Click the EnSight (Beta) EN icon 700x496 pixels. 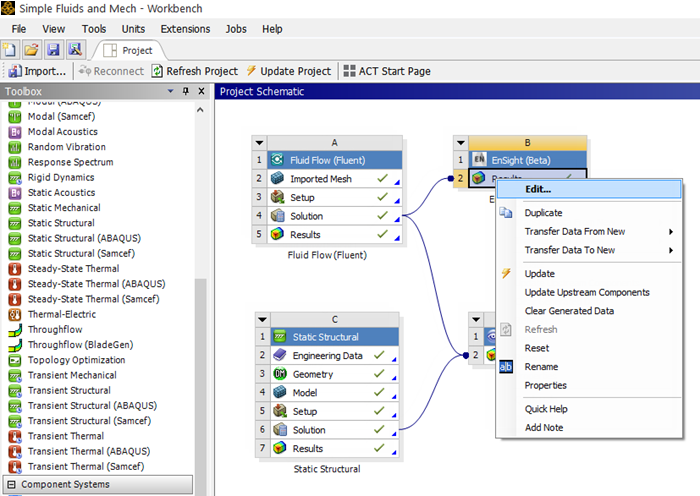(479, 159)
